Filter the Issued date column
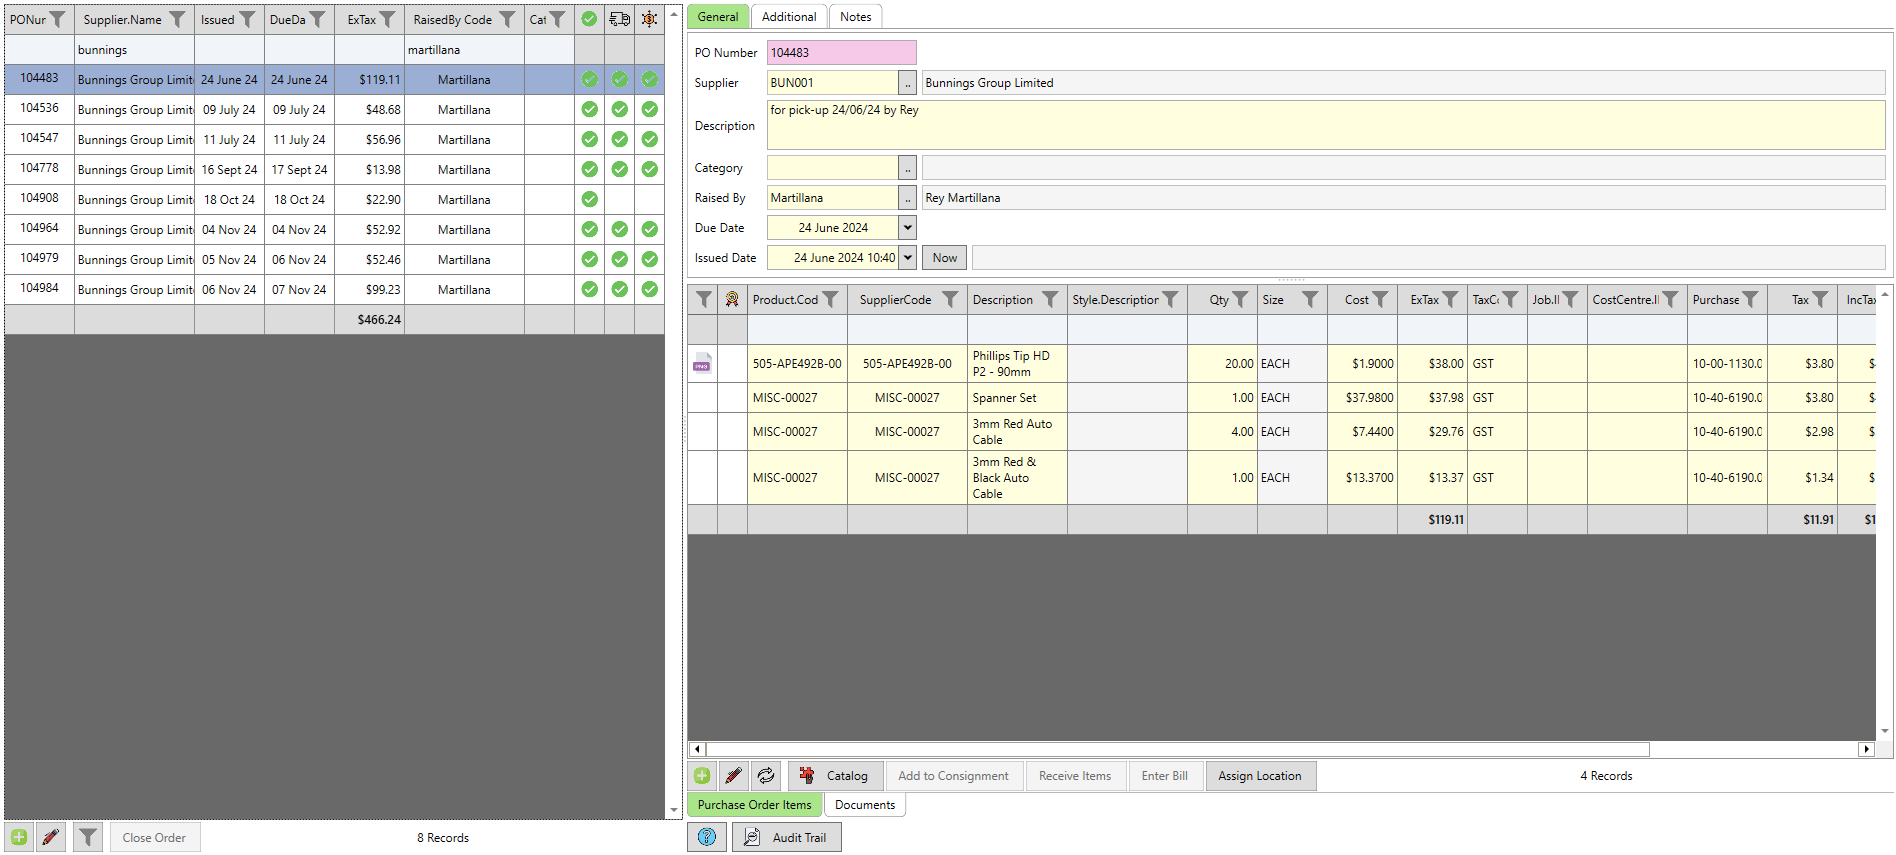1896x855 pixels. (247, 19)
